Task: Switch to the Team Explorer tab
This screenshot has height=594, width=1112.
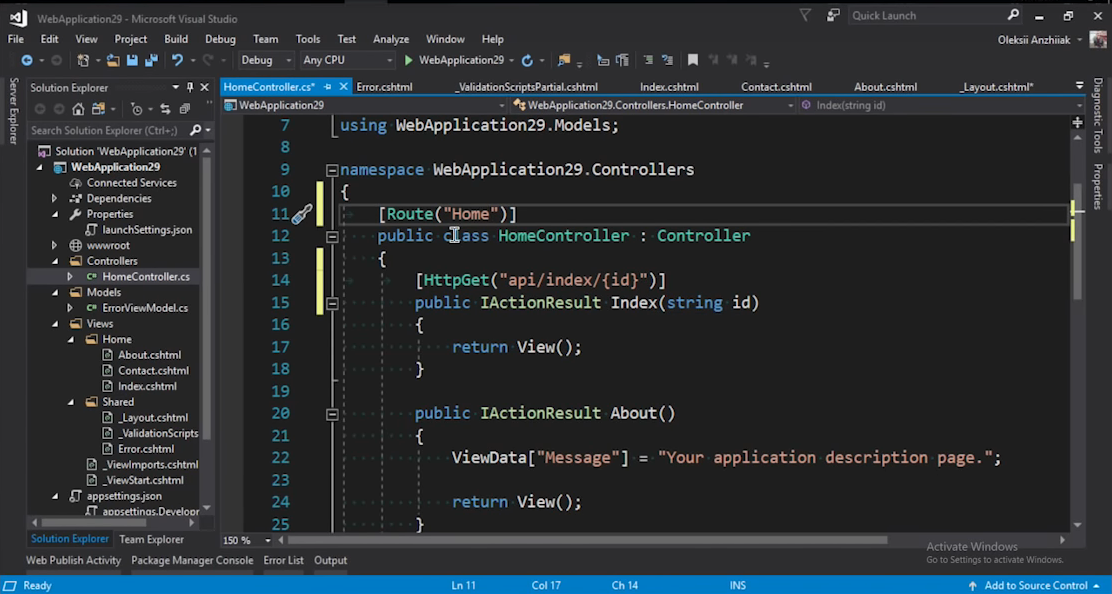Action: tap(151, 539)
